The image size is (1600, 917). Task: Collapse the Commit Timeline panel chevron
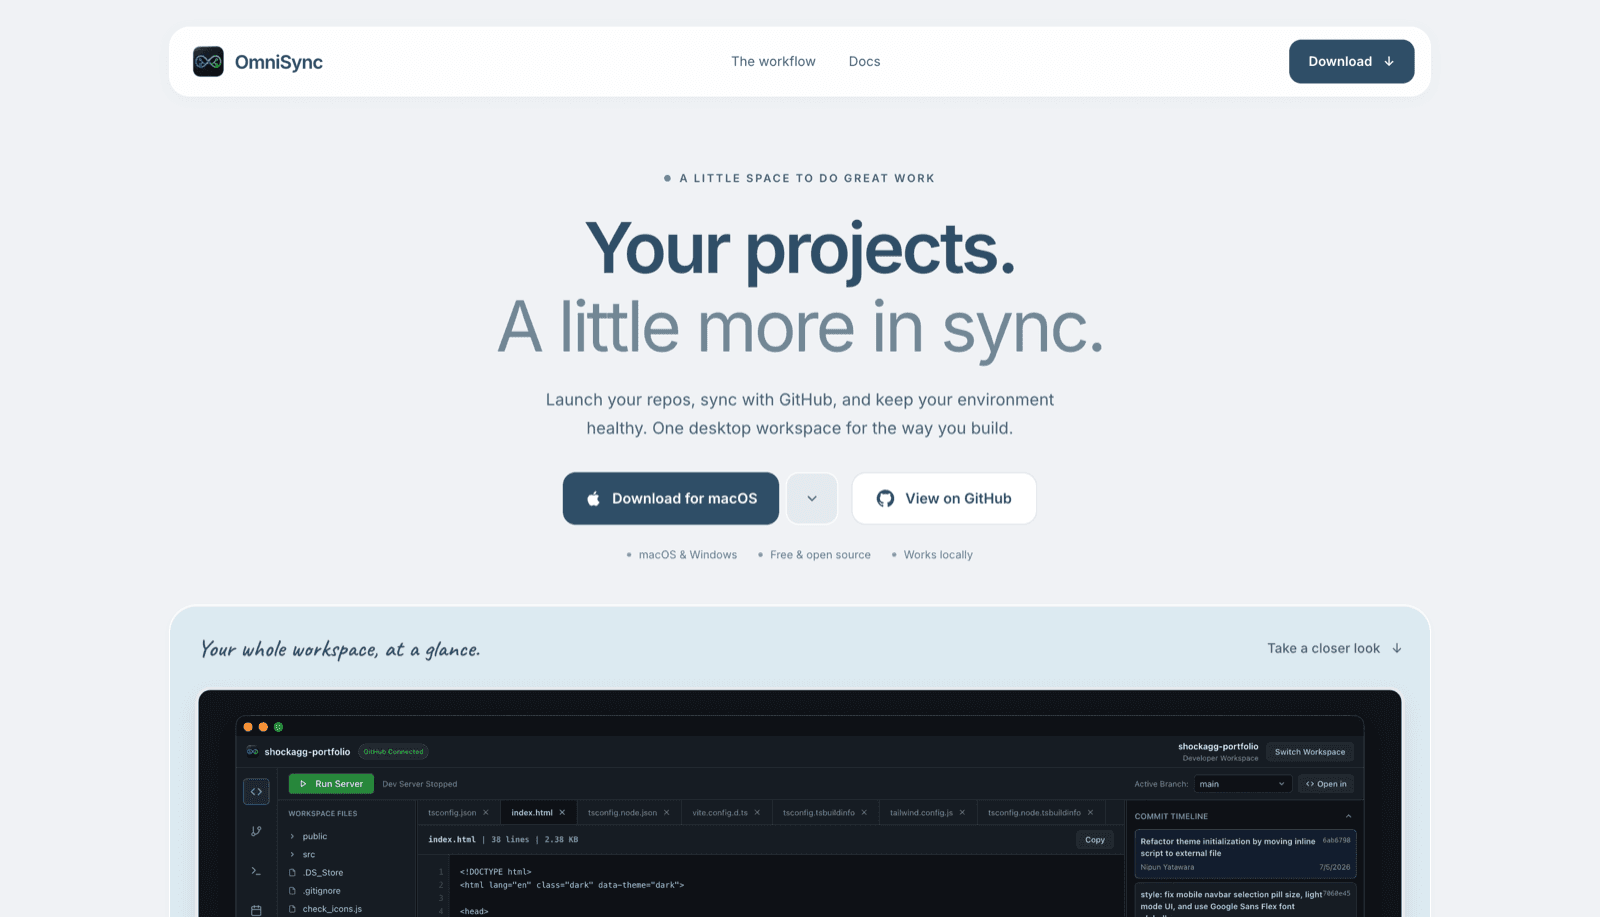click(x=1348, y=816)
